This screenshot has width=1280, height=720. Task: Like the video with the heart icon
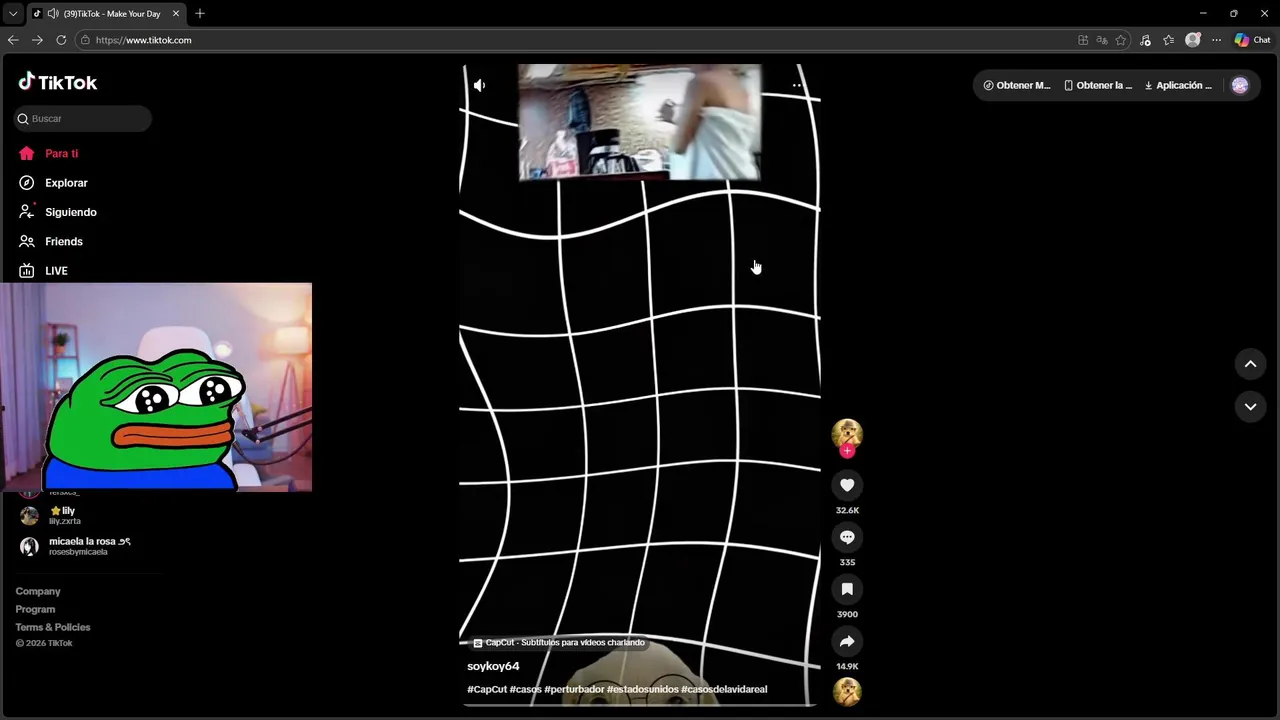[x=847, y=485]
